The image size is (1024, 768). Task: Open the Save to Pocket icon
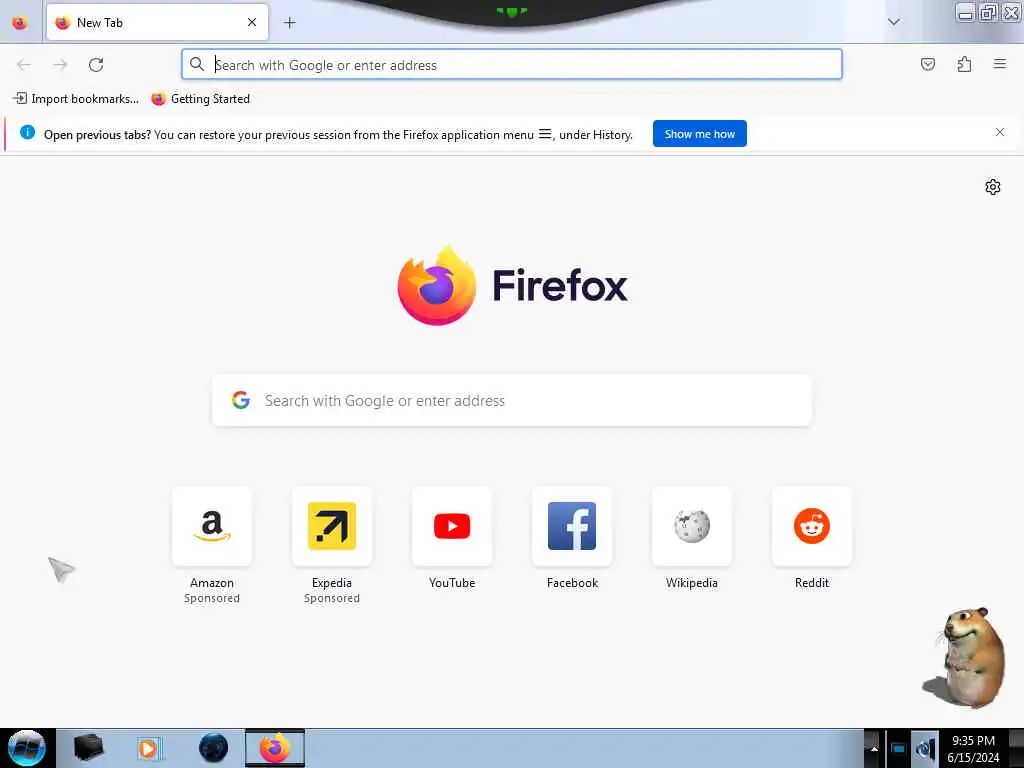pyautogui.click(x=927, y=64)
